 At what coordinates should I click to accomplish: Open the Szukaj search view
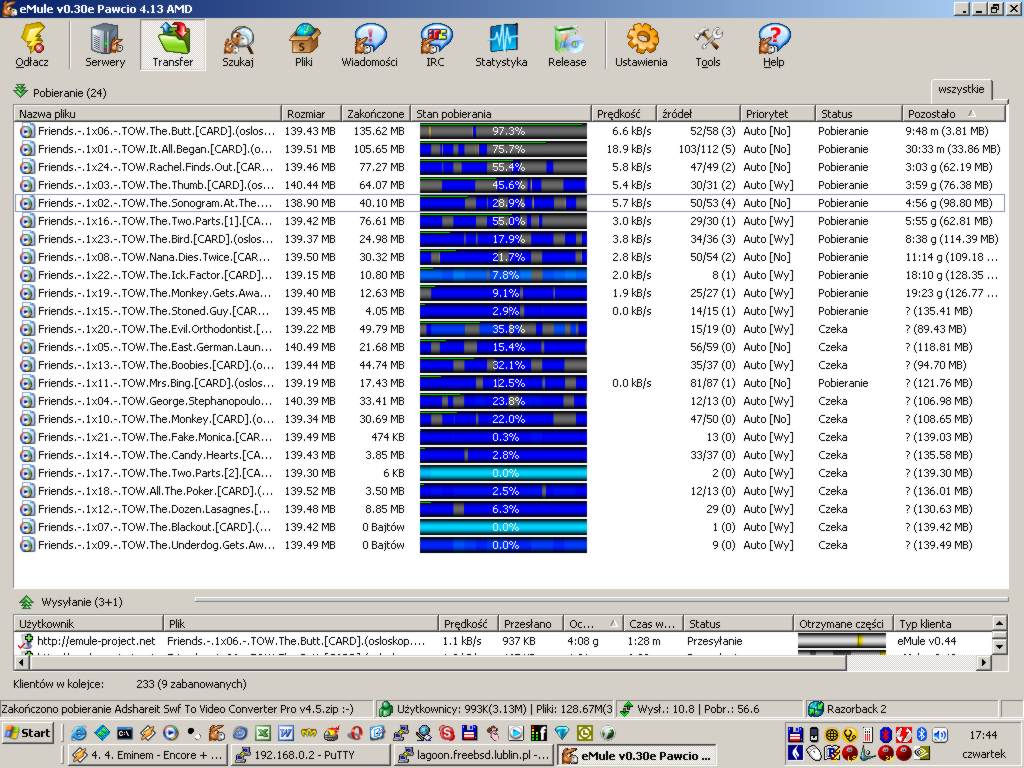238,45
